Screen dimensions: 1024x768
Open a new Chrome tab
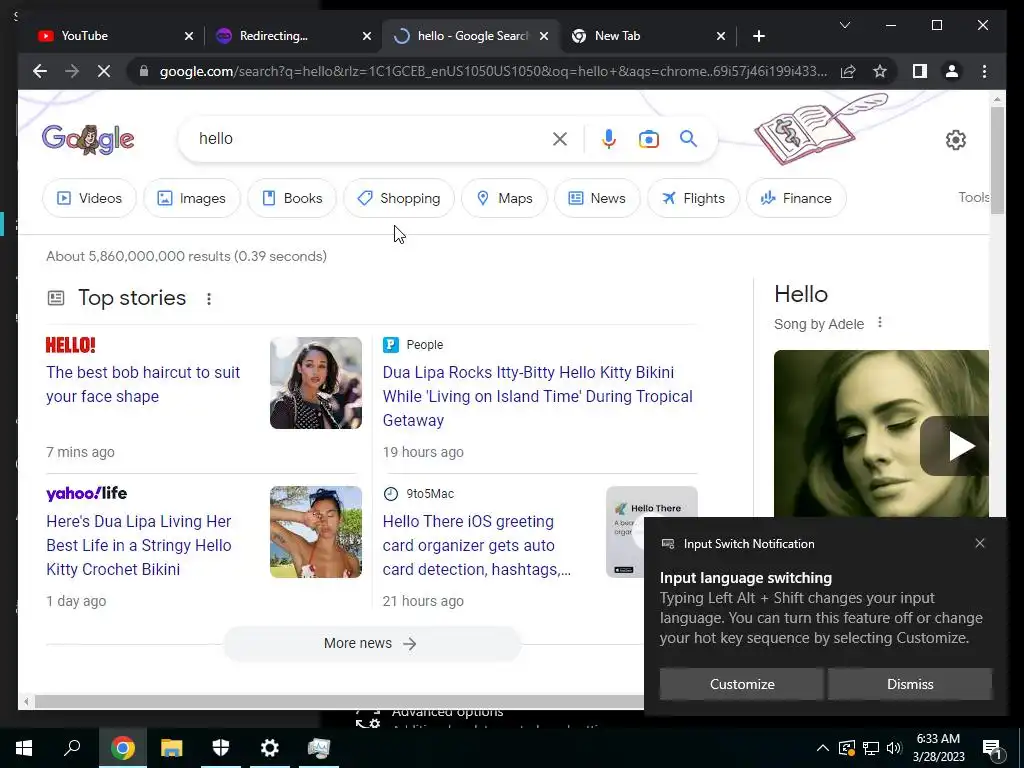click(x=758, y=36)
